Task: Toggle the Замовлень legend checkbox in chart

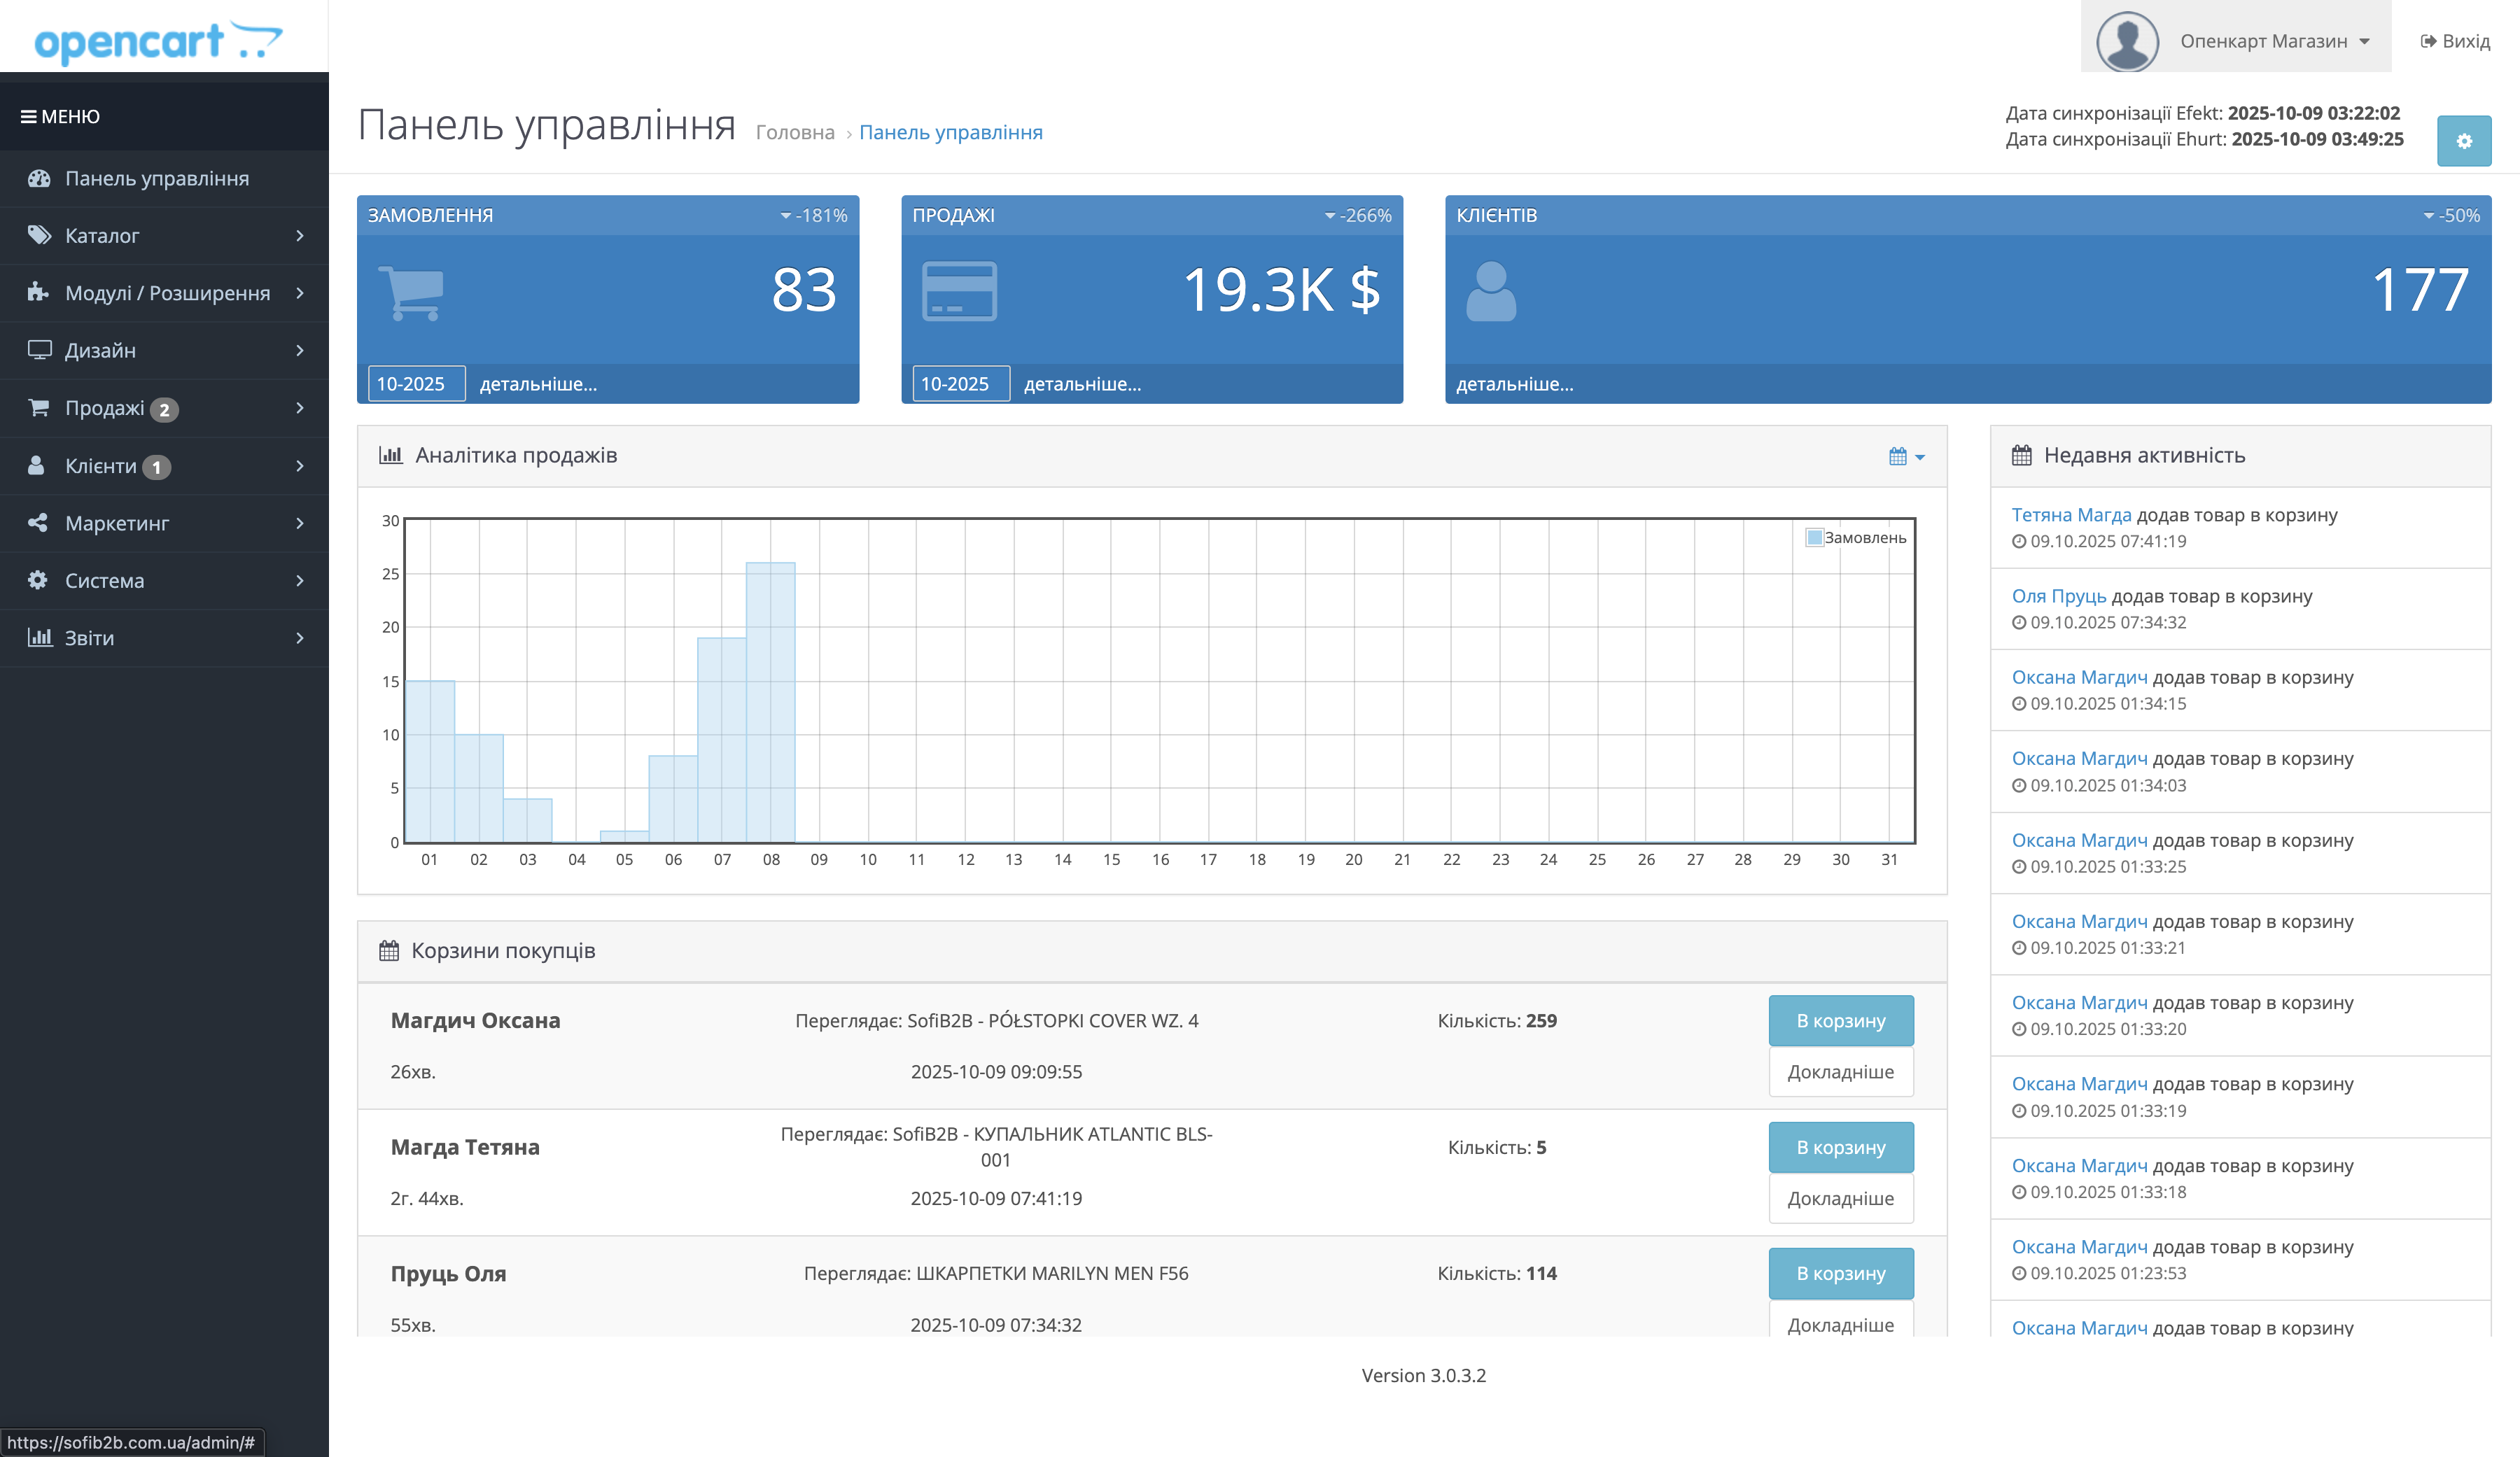Action: coord(1814,538)
